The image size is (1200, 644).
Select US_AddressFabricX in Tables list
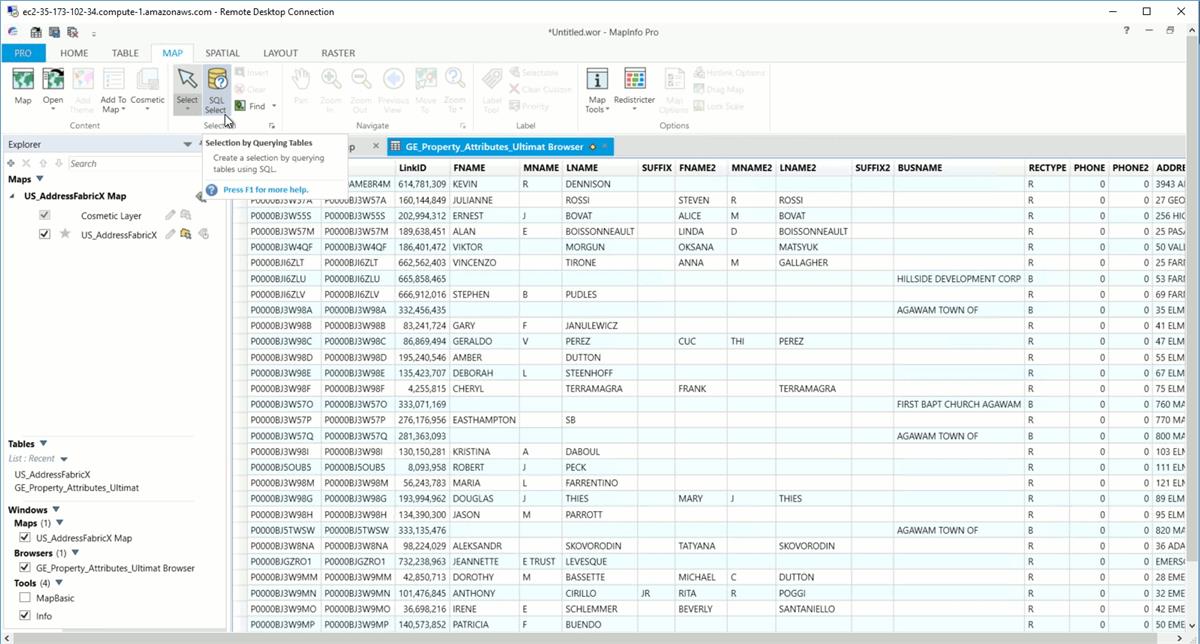tap(52, 474)
